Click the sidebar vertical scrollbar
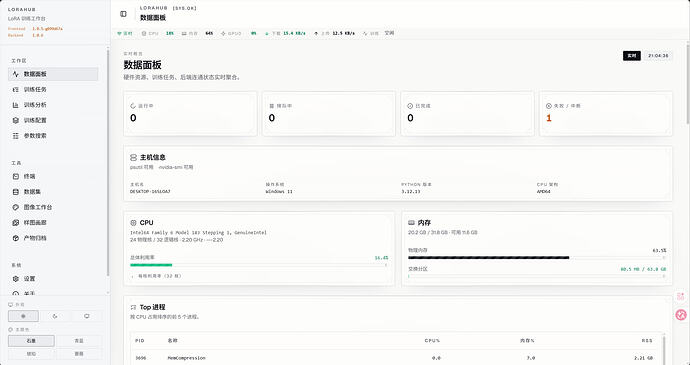Screen dimensions: 690x365 click(x=108, y=162)
